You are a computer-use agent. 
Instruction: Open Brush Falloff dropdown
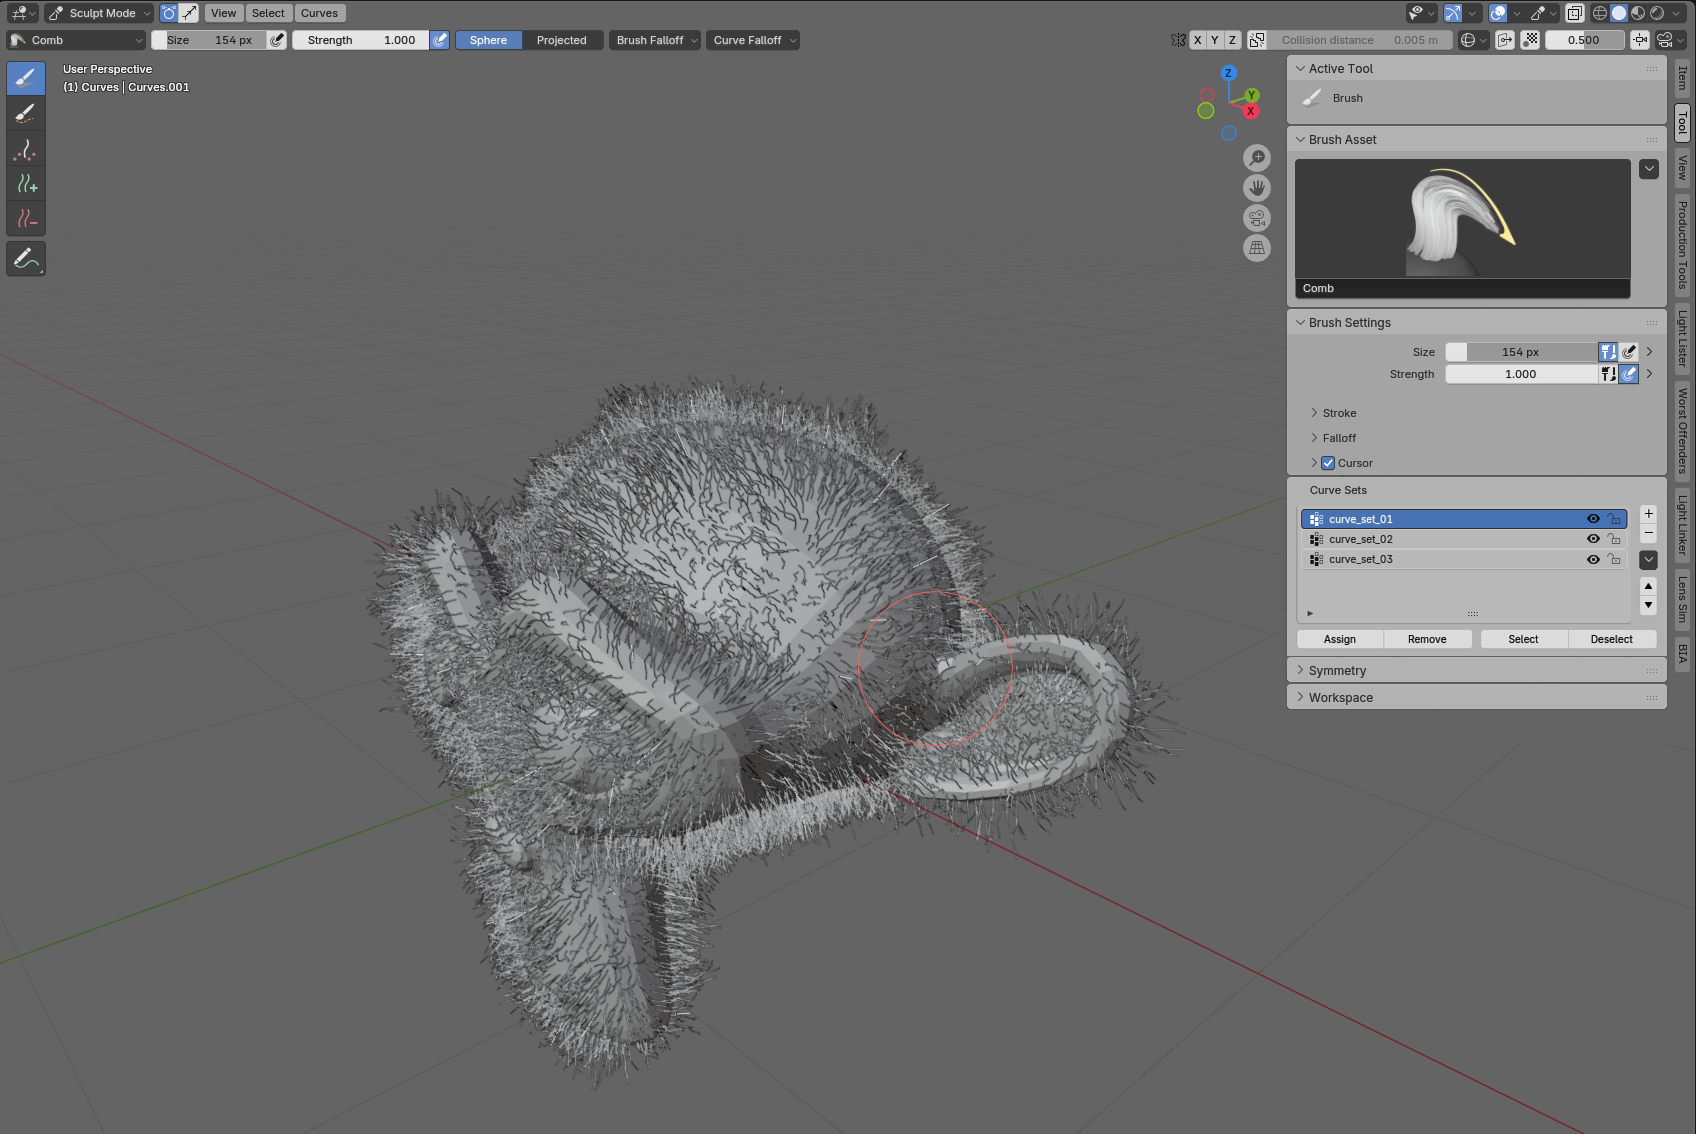pyautogui.click(x=655, y=40)
